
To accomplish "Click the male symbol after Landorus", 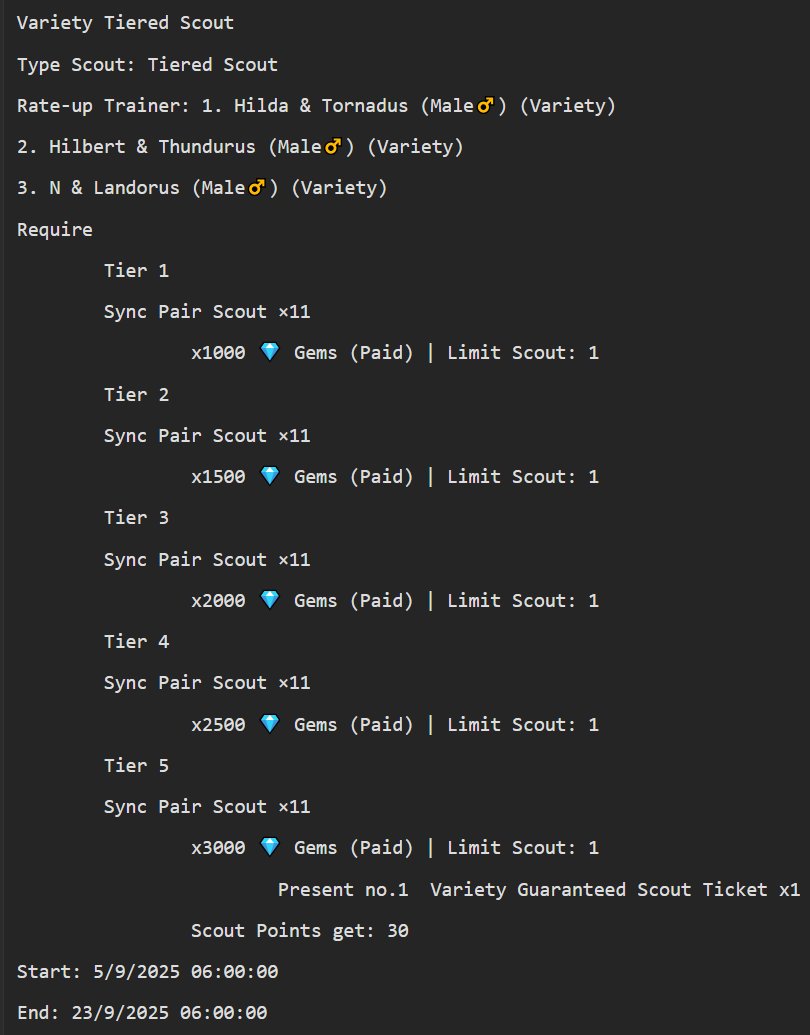I will click(x=257, y=187).
